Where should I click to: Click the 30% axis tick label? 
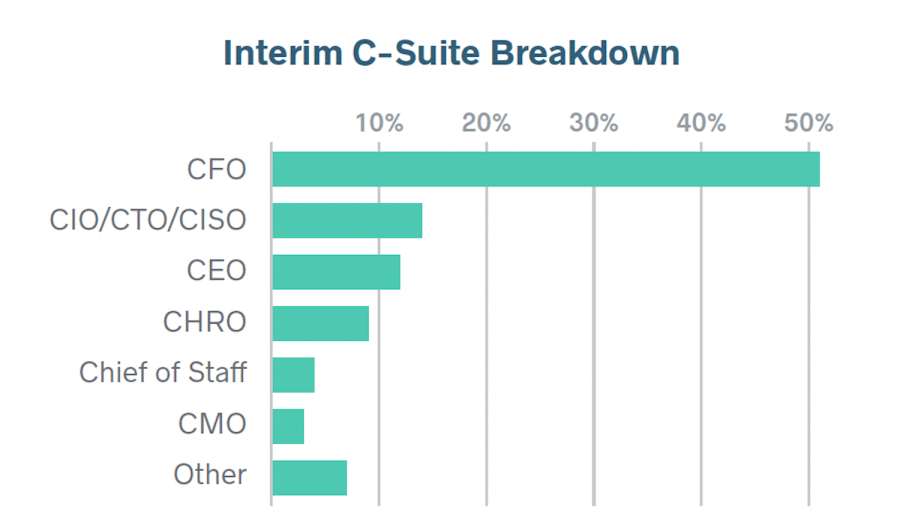(x=594, y=124)
